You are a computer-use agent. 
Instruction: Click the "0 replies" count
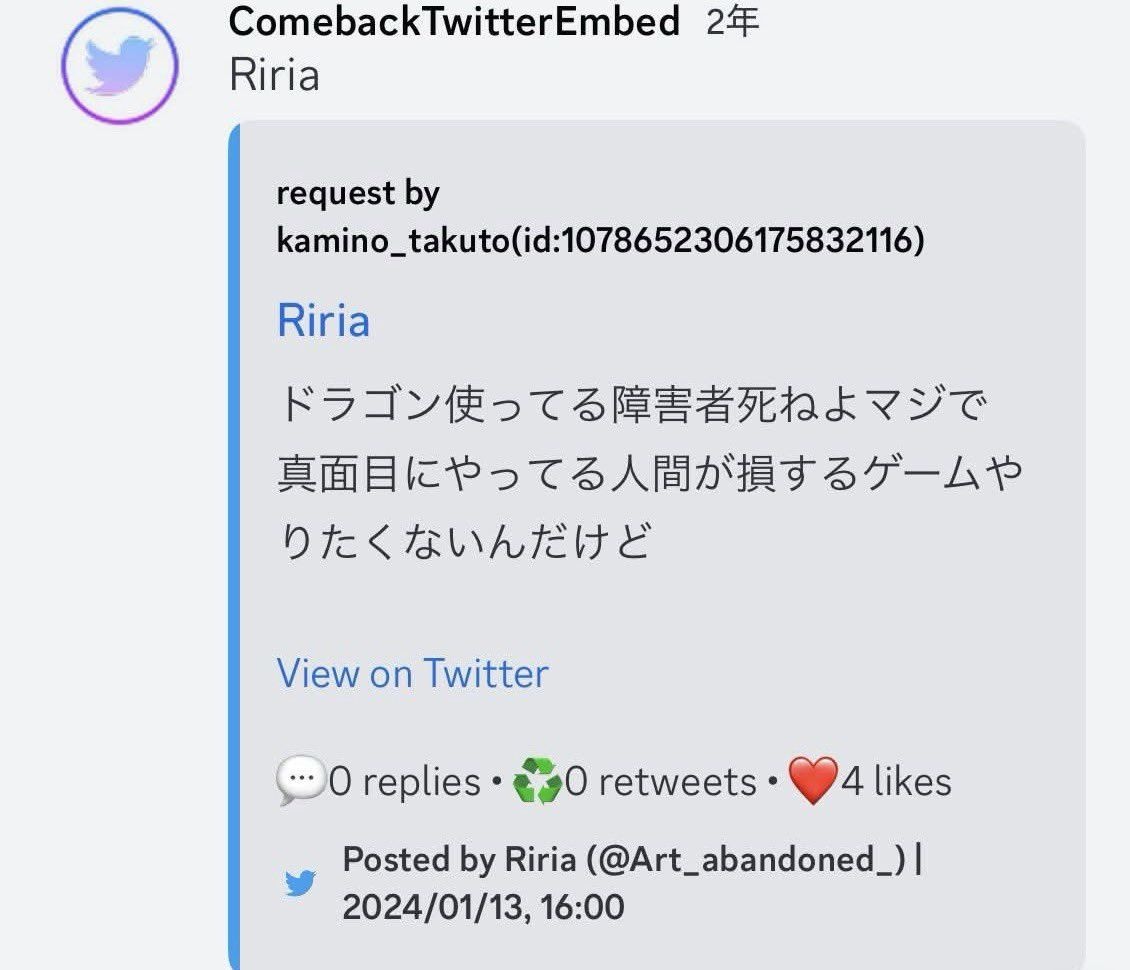[405, 782]
